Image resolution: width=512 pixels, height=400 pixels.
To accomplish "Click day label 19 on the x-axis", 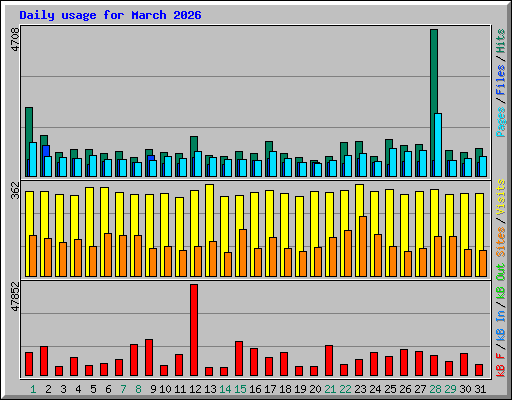I will tap(300, 389).
